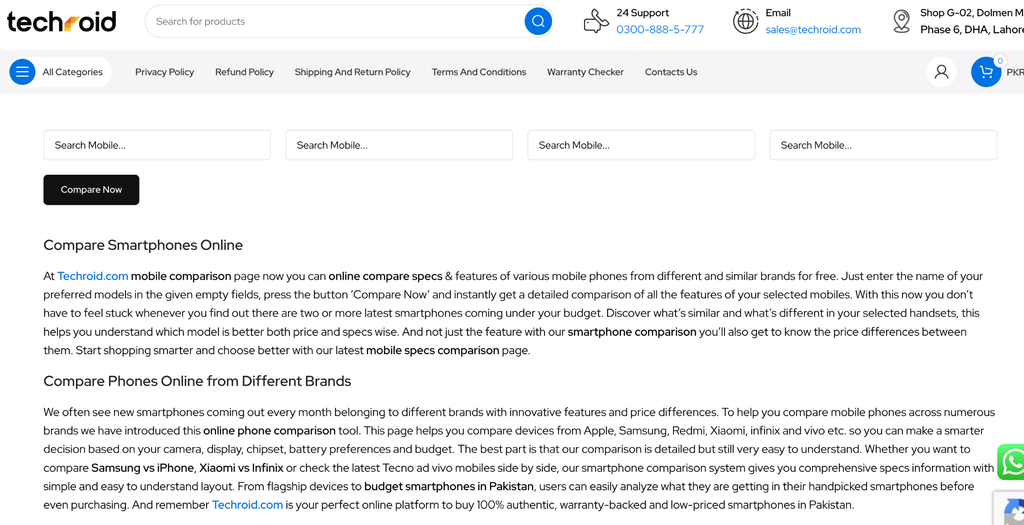Open the Contacts Us page
The height and width of the screenshot is (525, 1024).
coord(671,72)
